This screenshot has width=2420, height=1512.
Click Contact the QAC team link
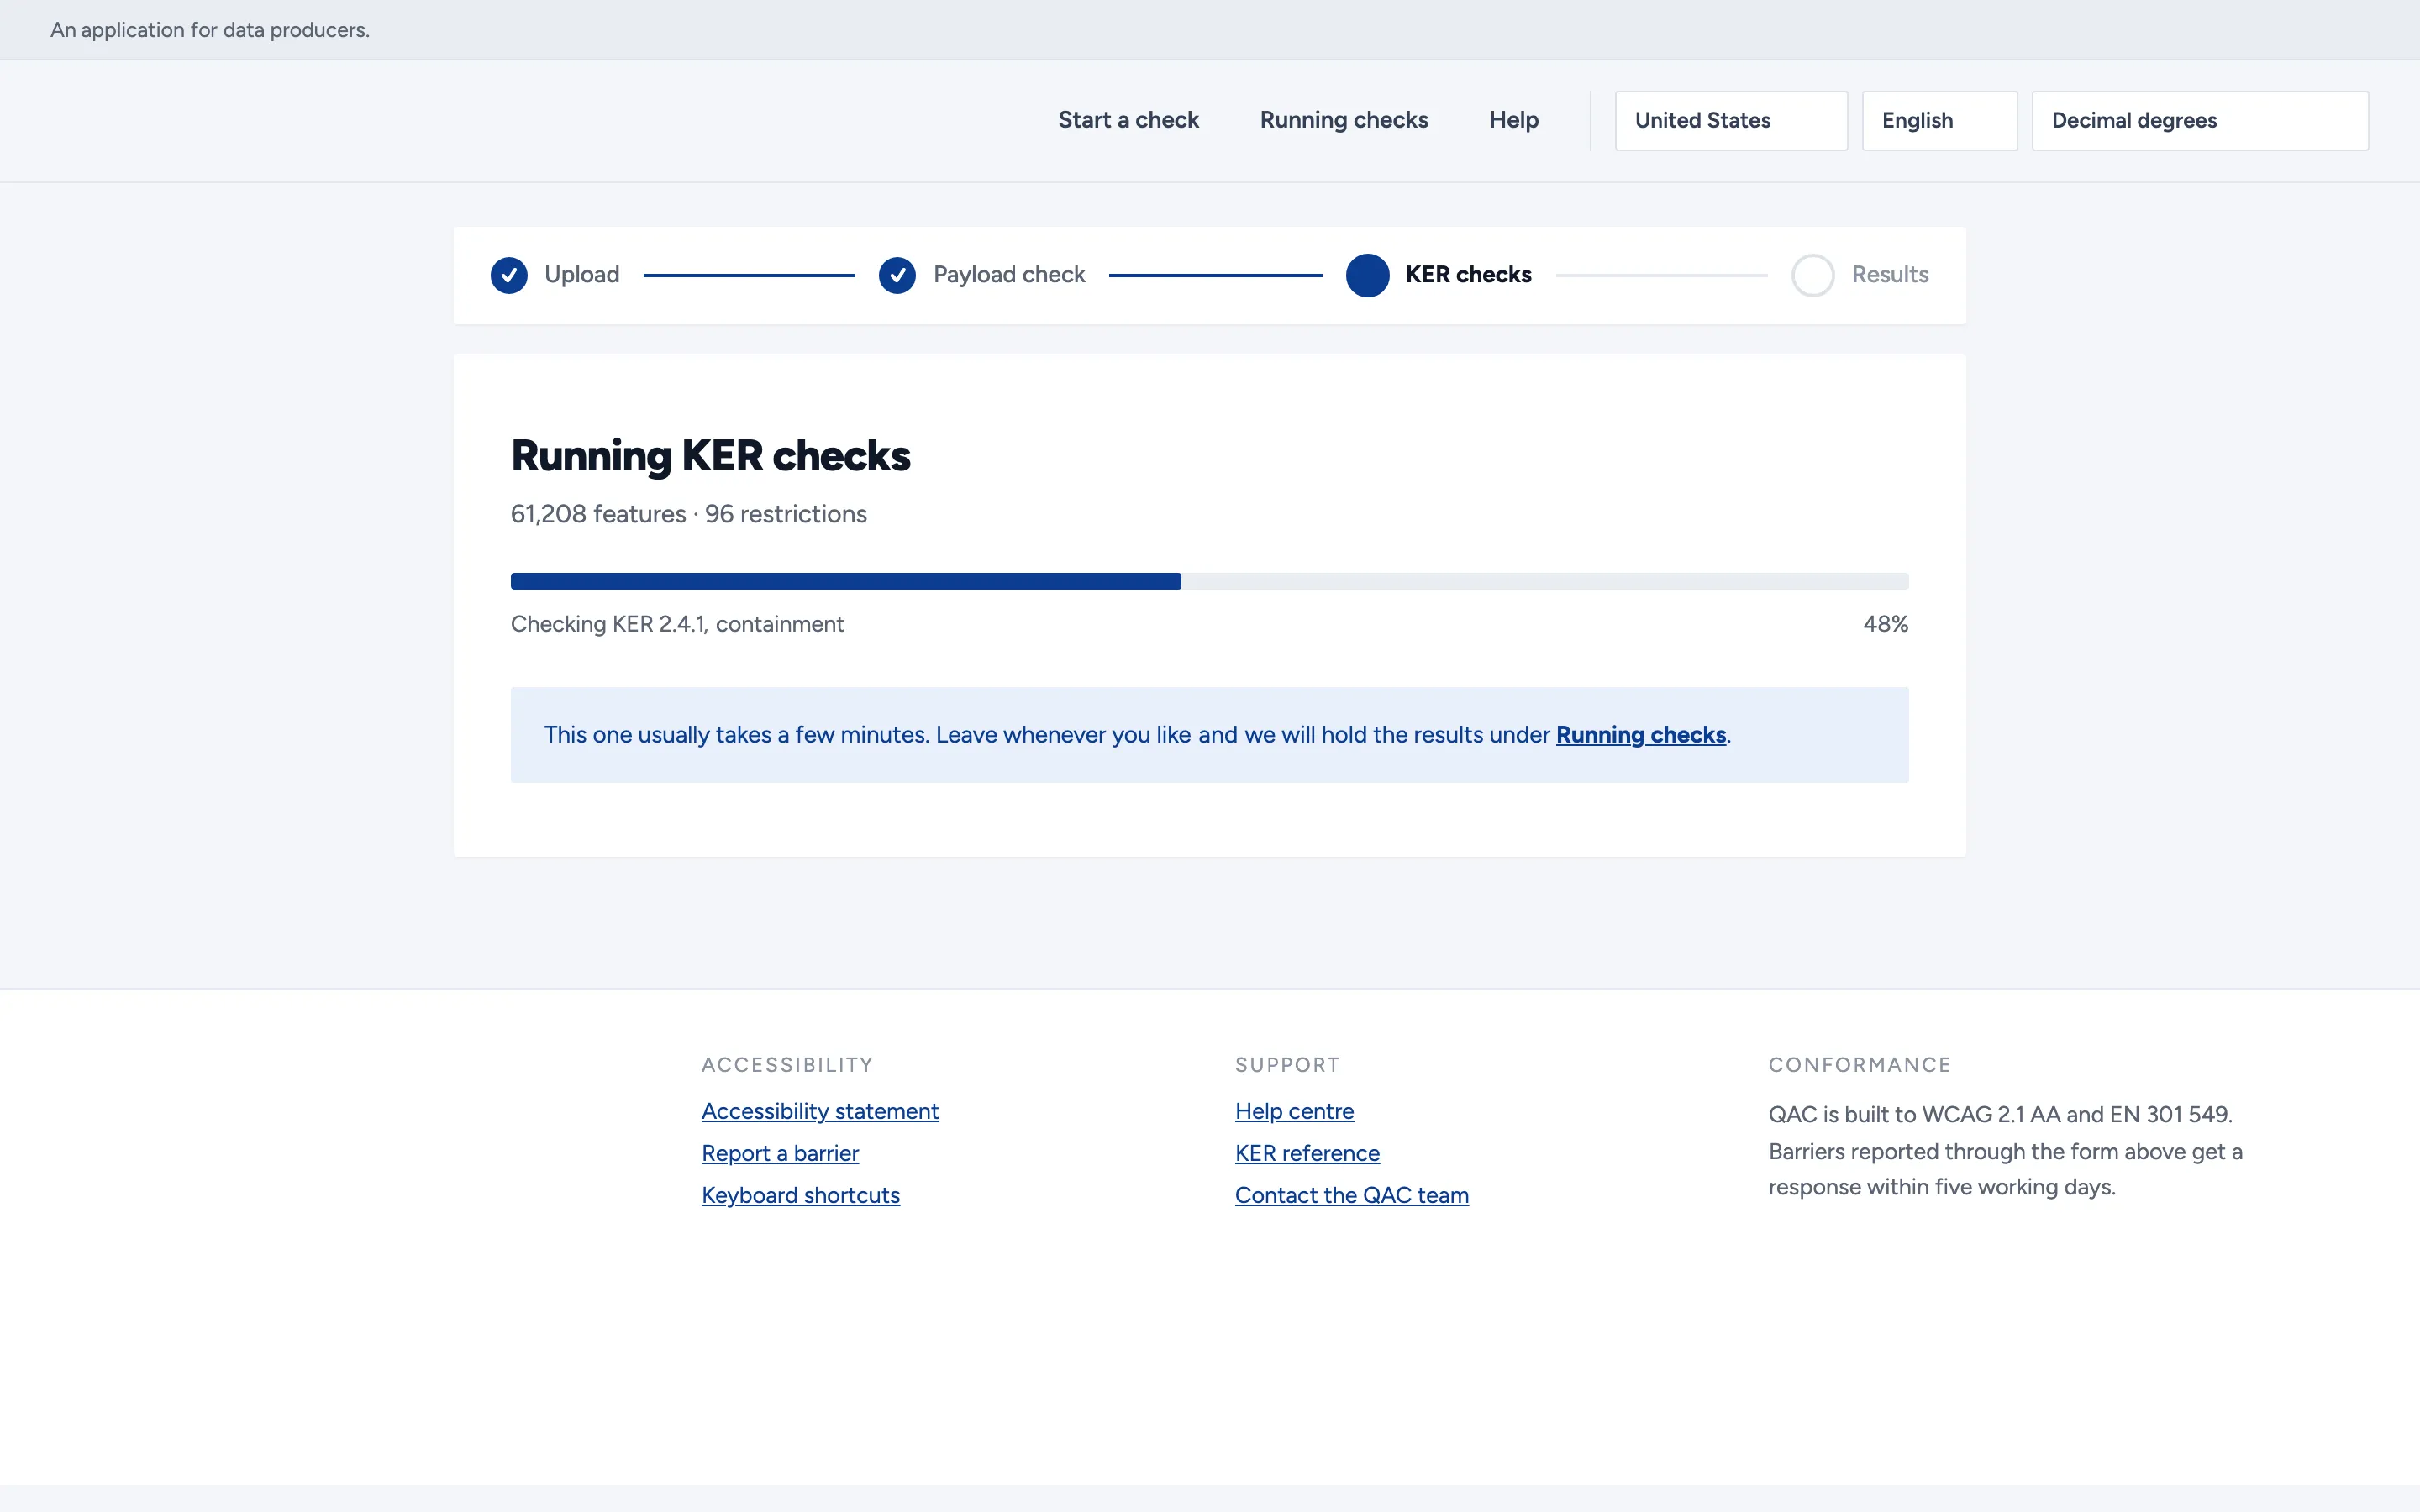pyautogui.click(x=1351, y=1195)
